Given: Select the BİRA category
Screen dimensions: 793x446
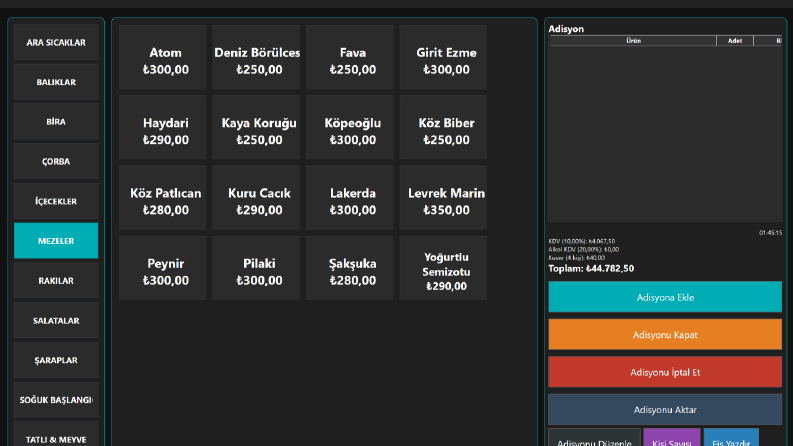Looking at the screenshot, I should click(56, 121).
